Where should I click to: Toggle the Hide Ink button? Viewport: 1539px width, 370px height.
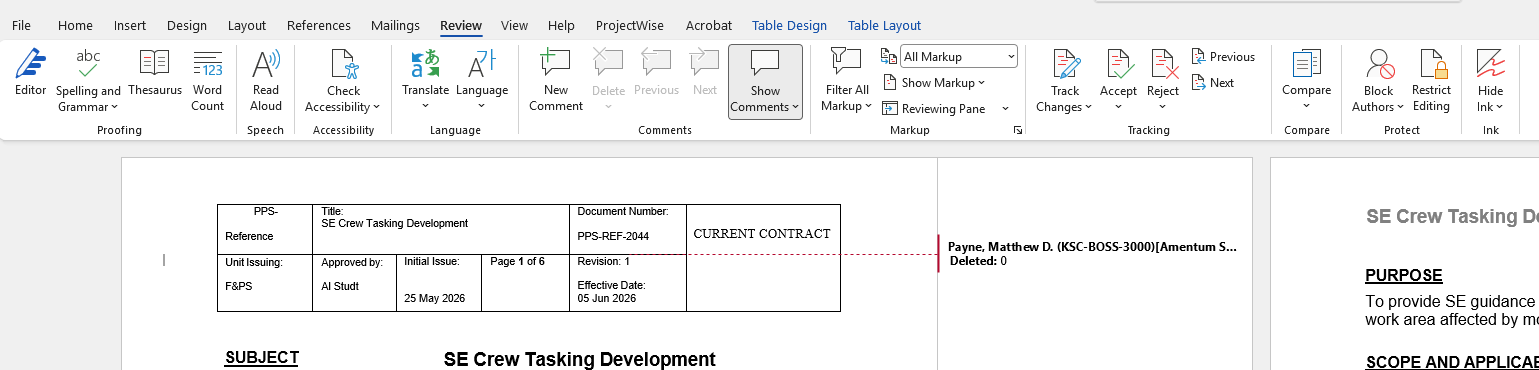1490,80
